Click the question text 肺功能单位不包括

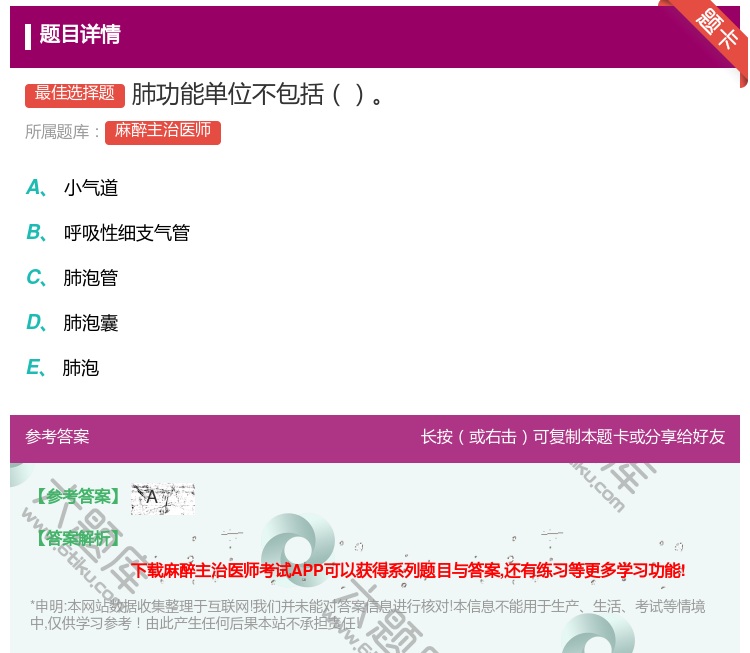tap(257, 94)
